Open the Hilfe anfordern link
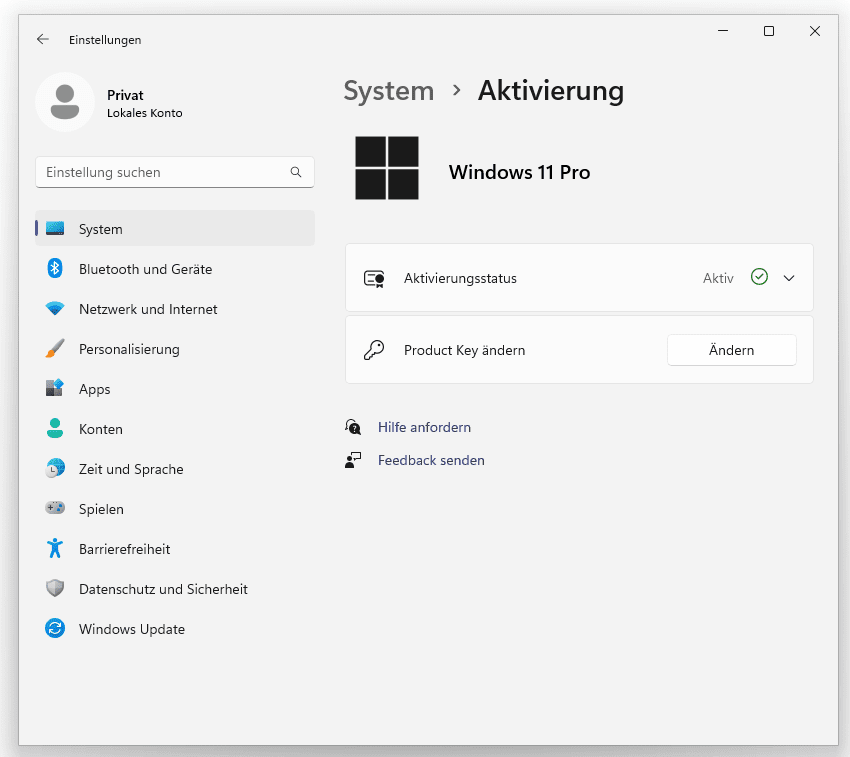Image resolution: width=850 pixels, height=757 pixels. pos(424,427)
